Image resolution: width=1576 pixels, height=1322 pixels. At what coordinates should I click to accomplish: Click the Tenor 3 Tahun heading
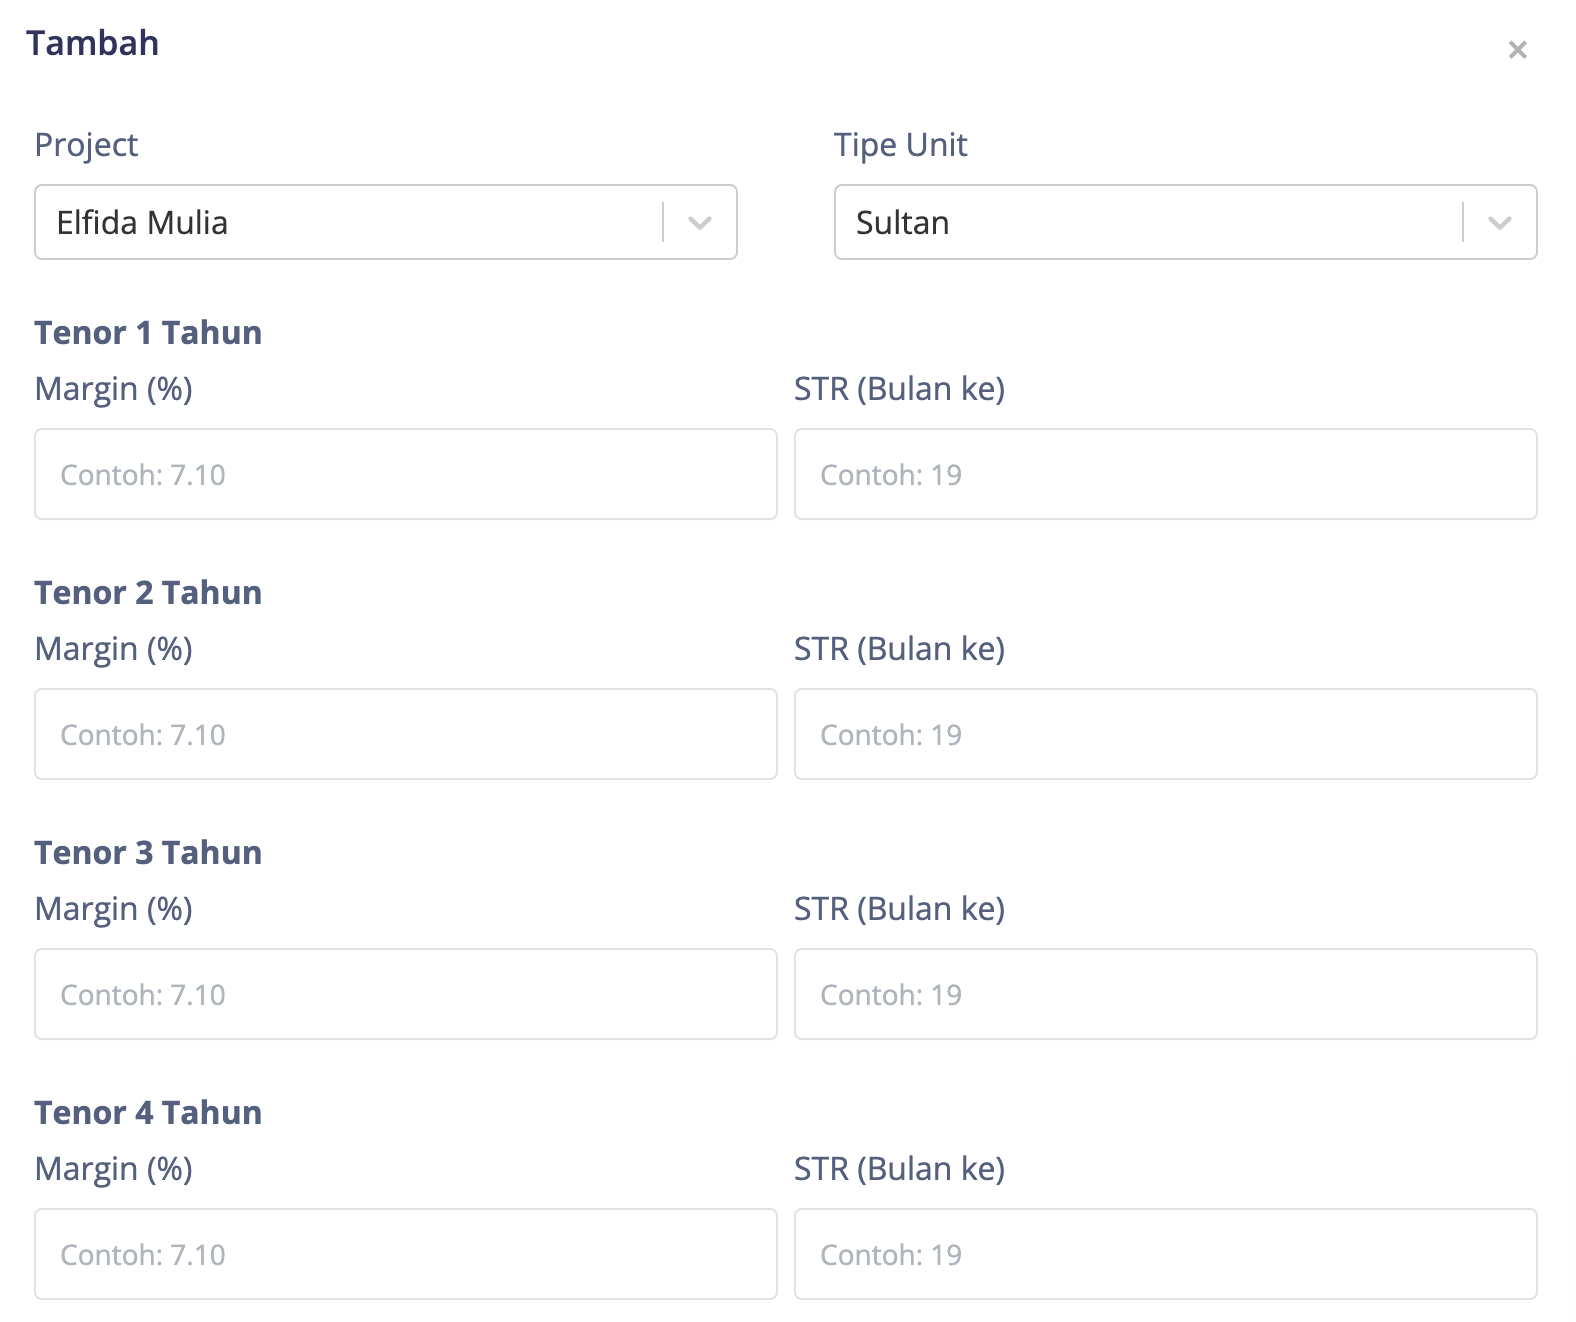coord(148,853)
